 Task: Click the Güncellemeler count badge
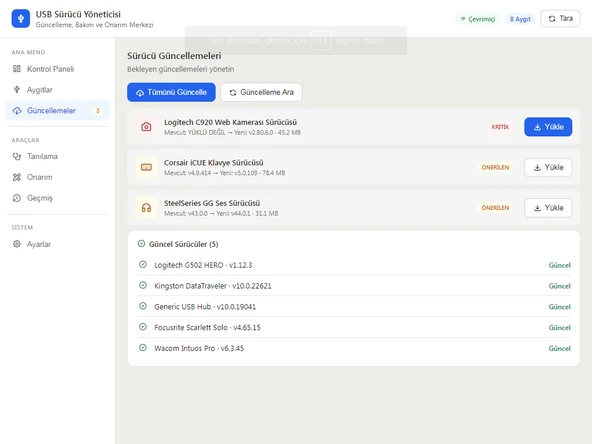pyautogui.click(x=97, y=111)
